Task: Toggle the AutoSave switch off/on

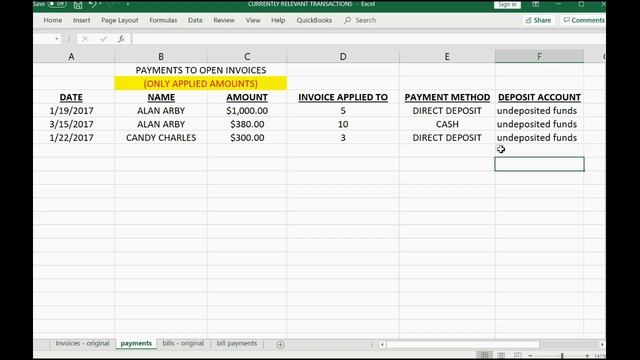Action: [57, 4]
